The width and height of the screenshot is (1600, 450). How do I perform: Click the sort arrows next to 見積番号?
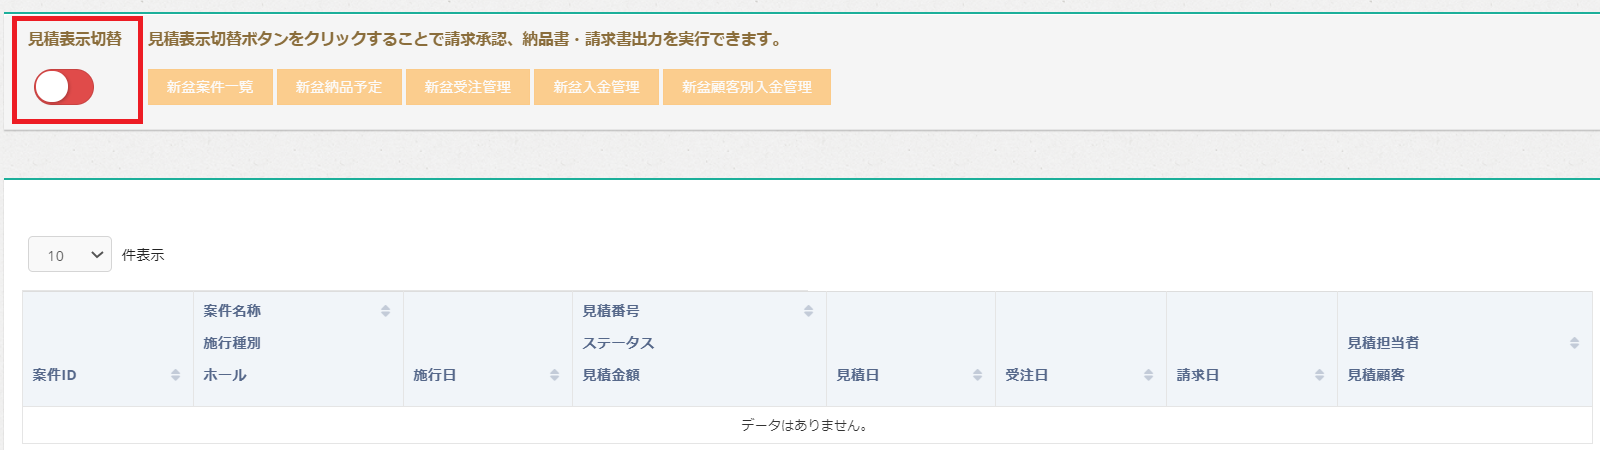point(808,311)
